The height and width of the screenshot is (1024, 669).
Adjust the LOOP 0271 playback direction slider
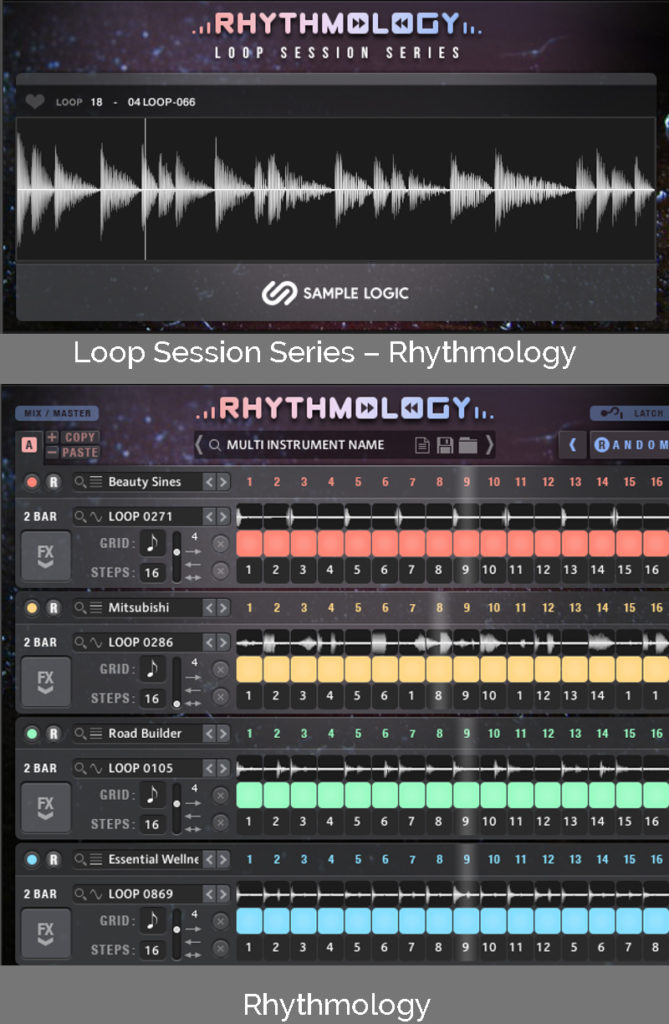[x=176, y=556]
